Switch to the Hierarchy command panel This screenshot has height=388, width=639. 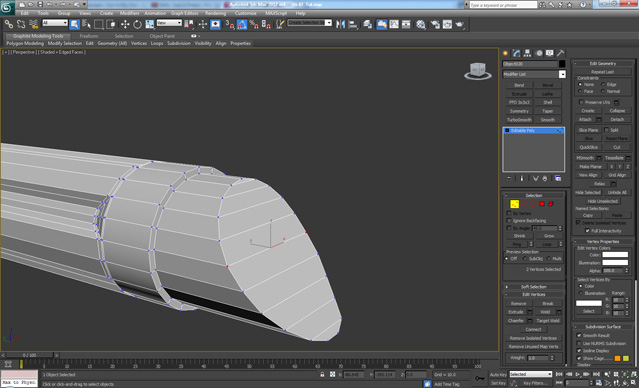[528, 53]
